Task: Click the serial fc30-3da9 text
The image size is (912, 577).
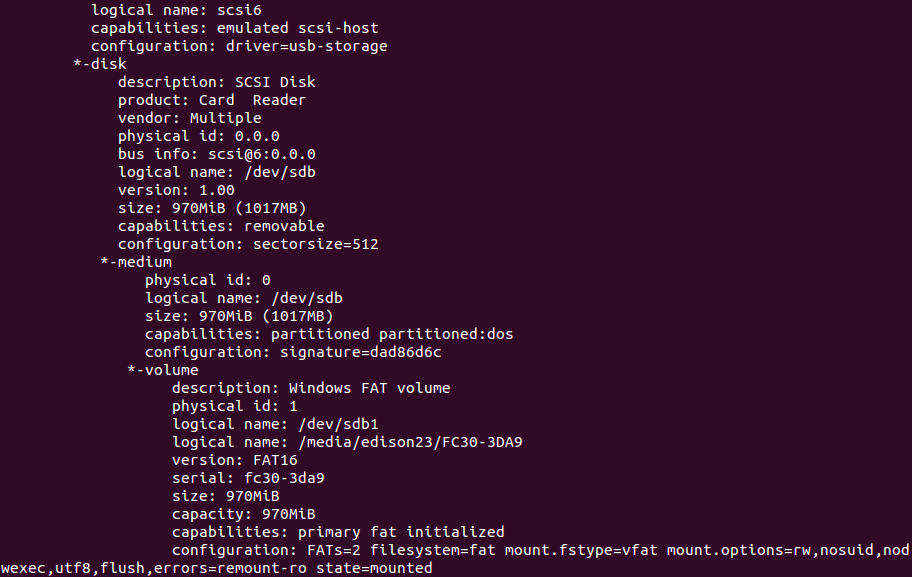Action: tap(284, 478)
